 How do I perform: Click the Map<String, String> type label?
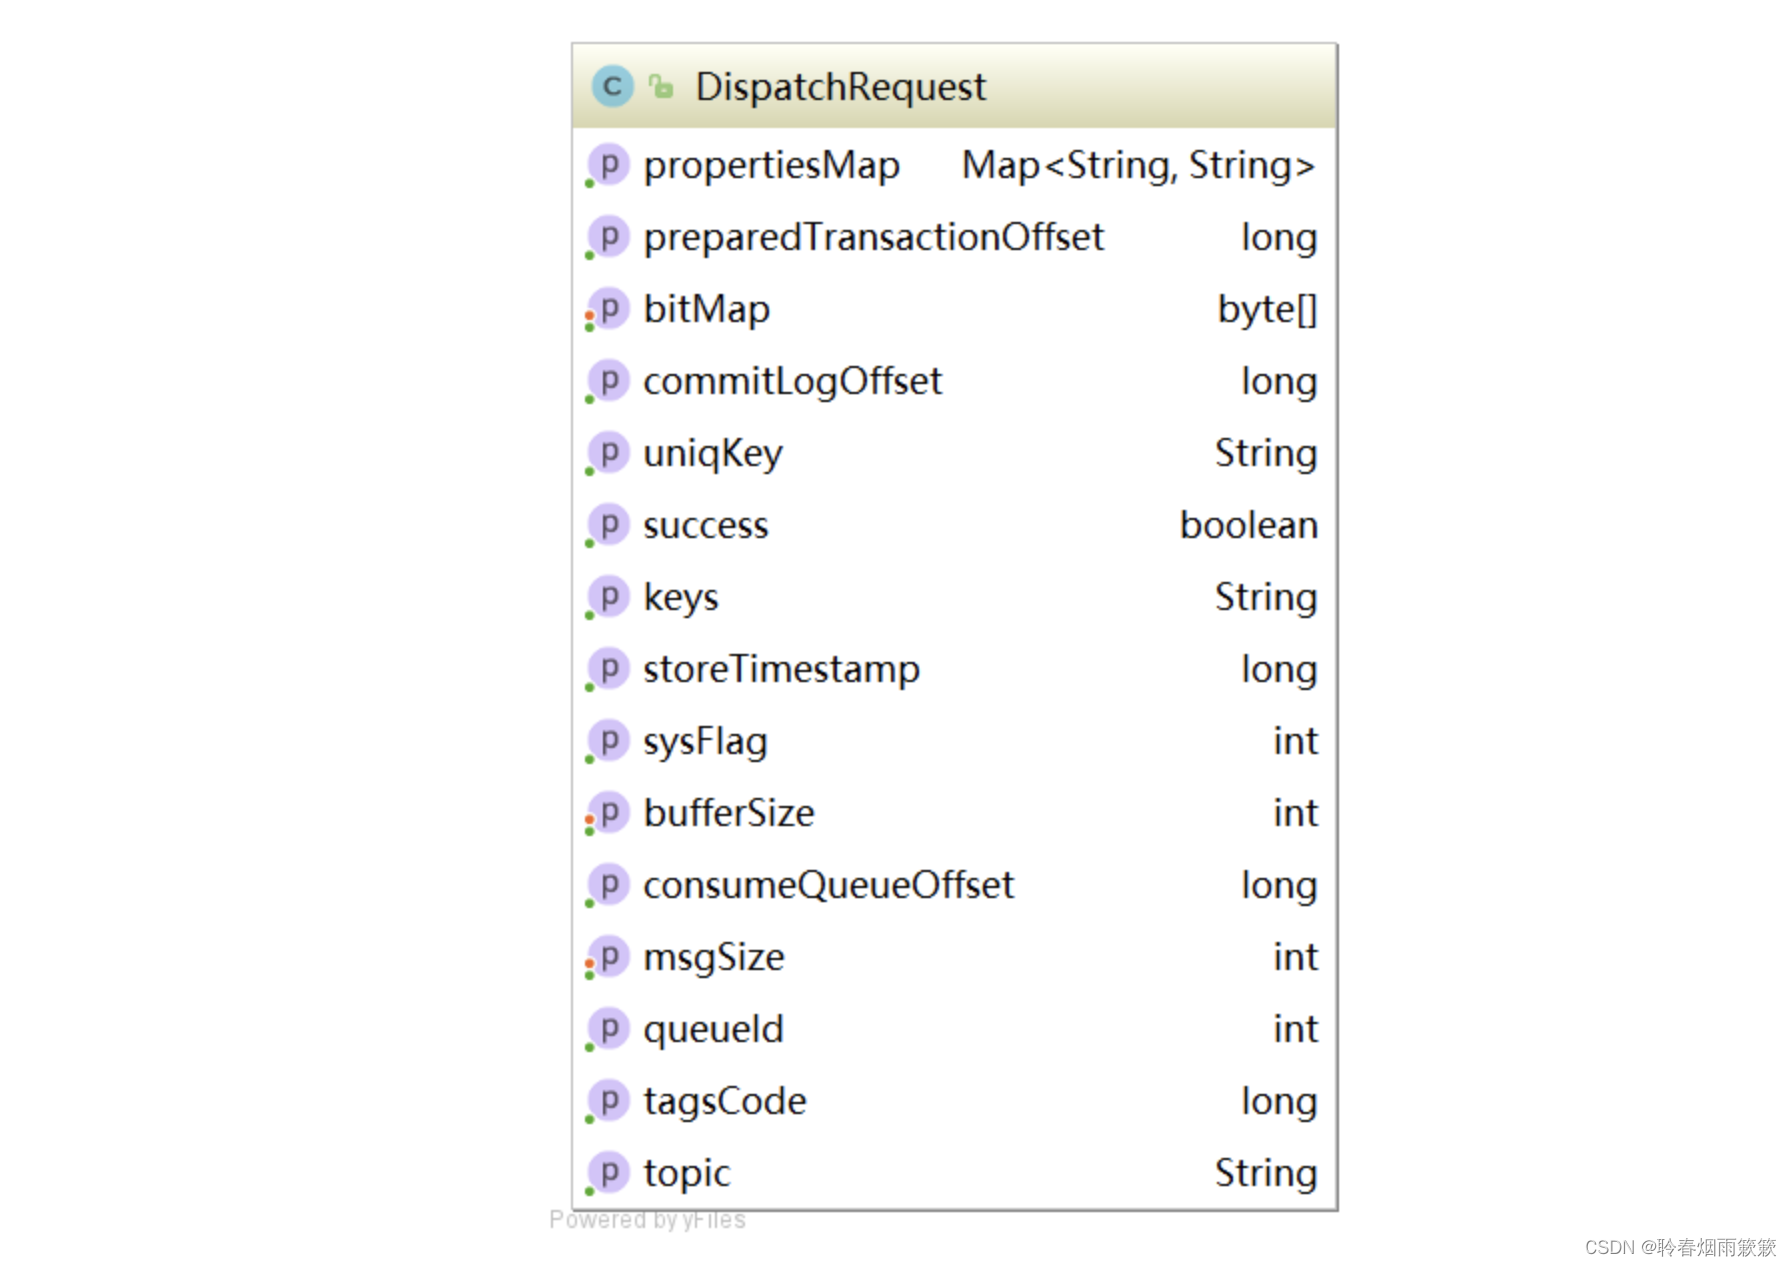tap(1139, 166)
